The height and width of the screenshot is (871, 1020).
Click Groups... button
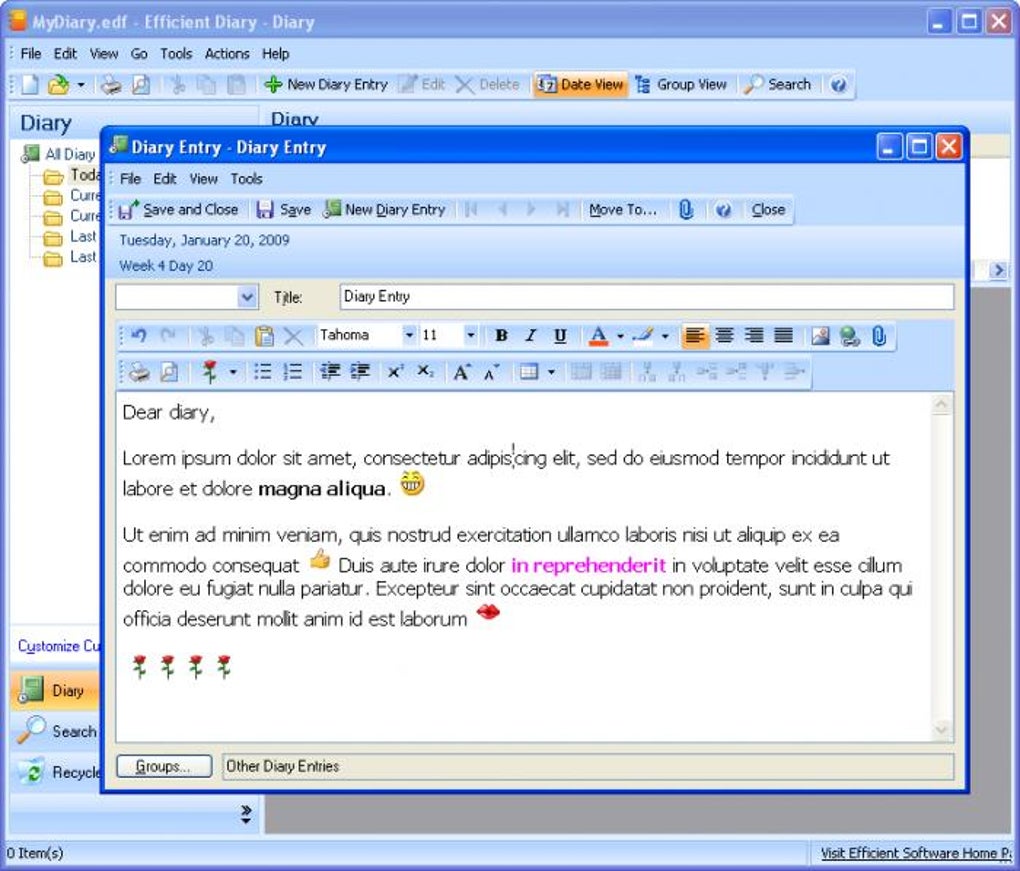tap(164, 766)
